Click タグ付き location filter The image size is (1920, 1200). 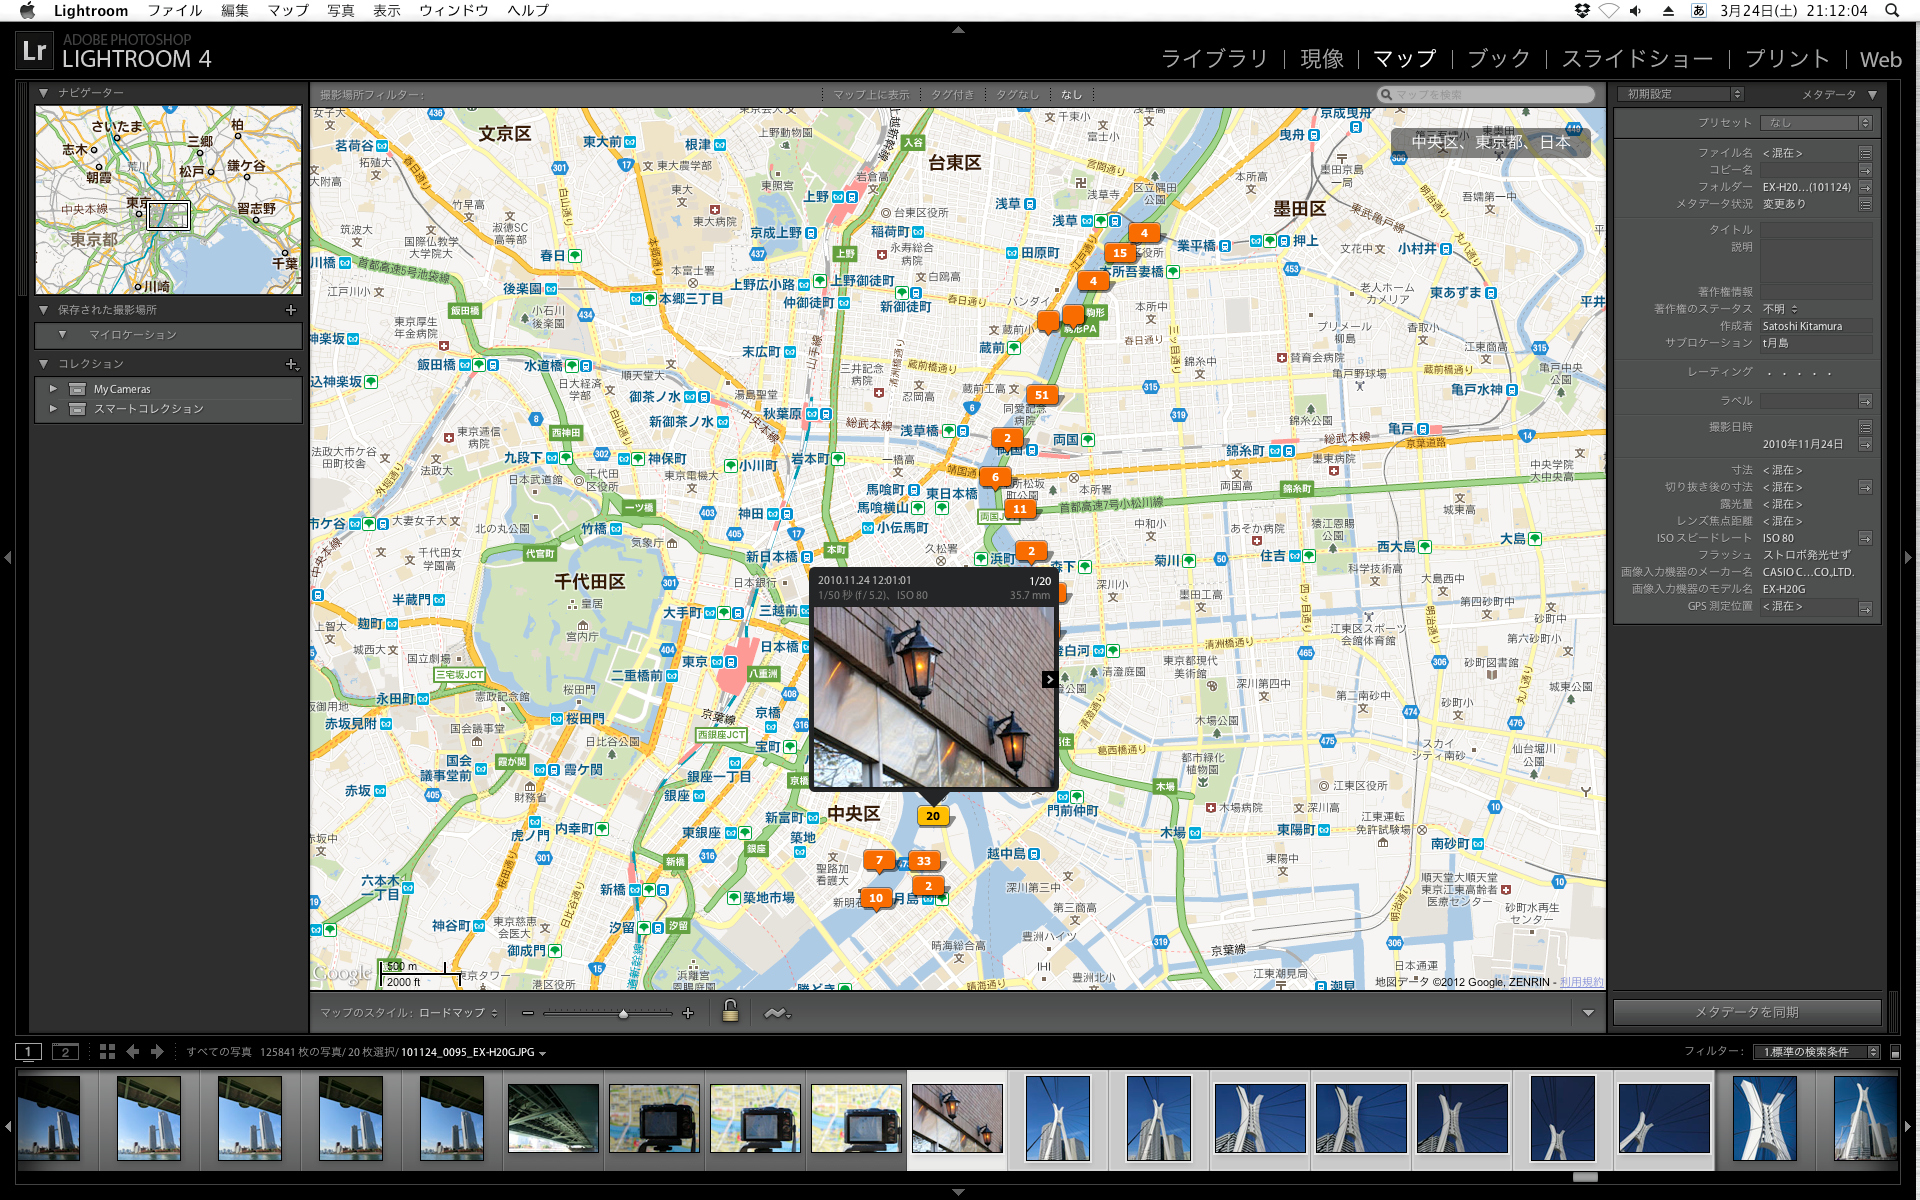click(x=952, y=94)
